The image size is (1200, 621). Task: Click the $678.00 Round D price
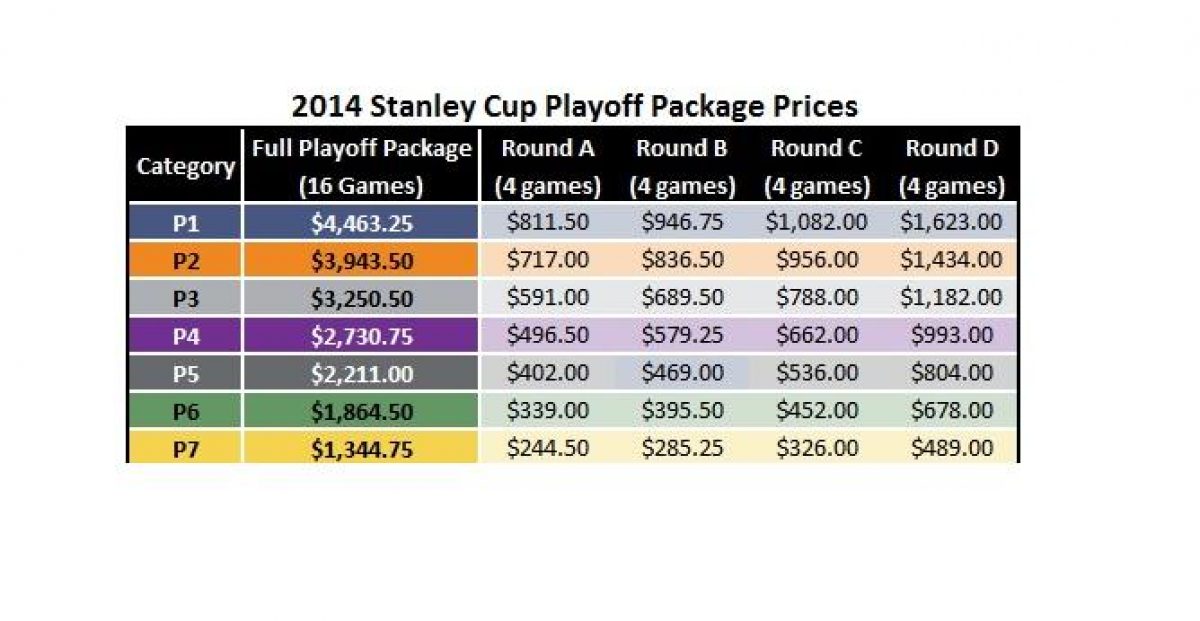pos(951,410)
